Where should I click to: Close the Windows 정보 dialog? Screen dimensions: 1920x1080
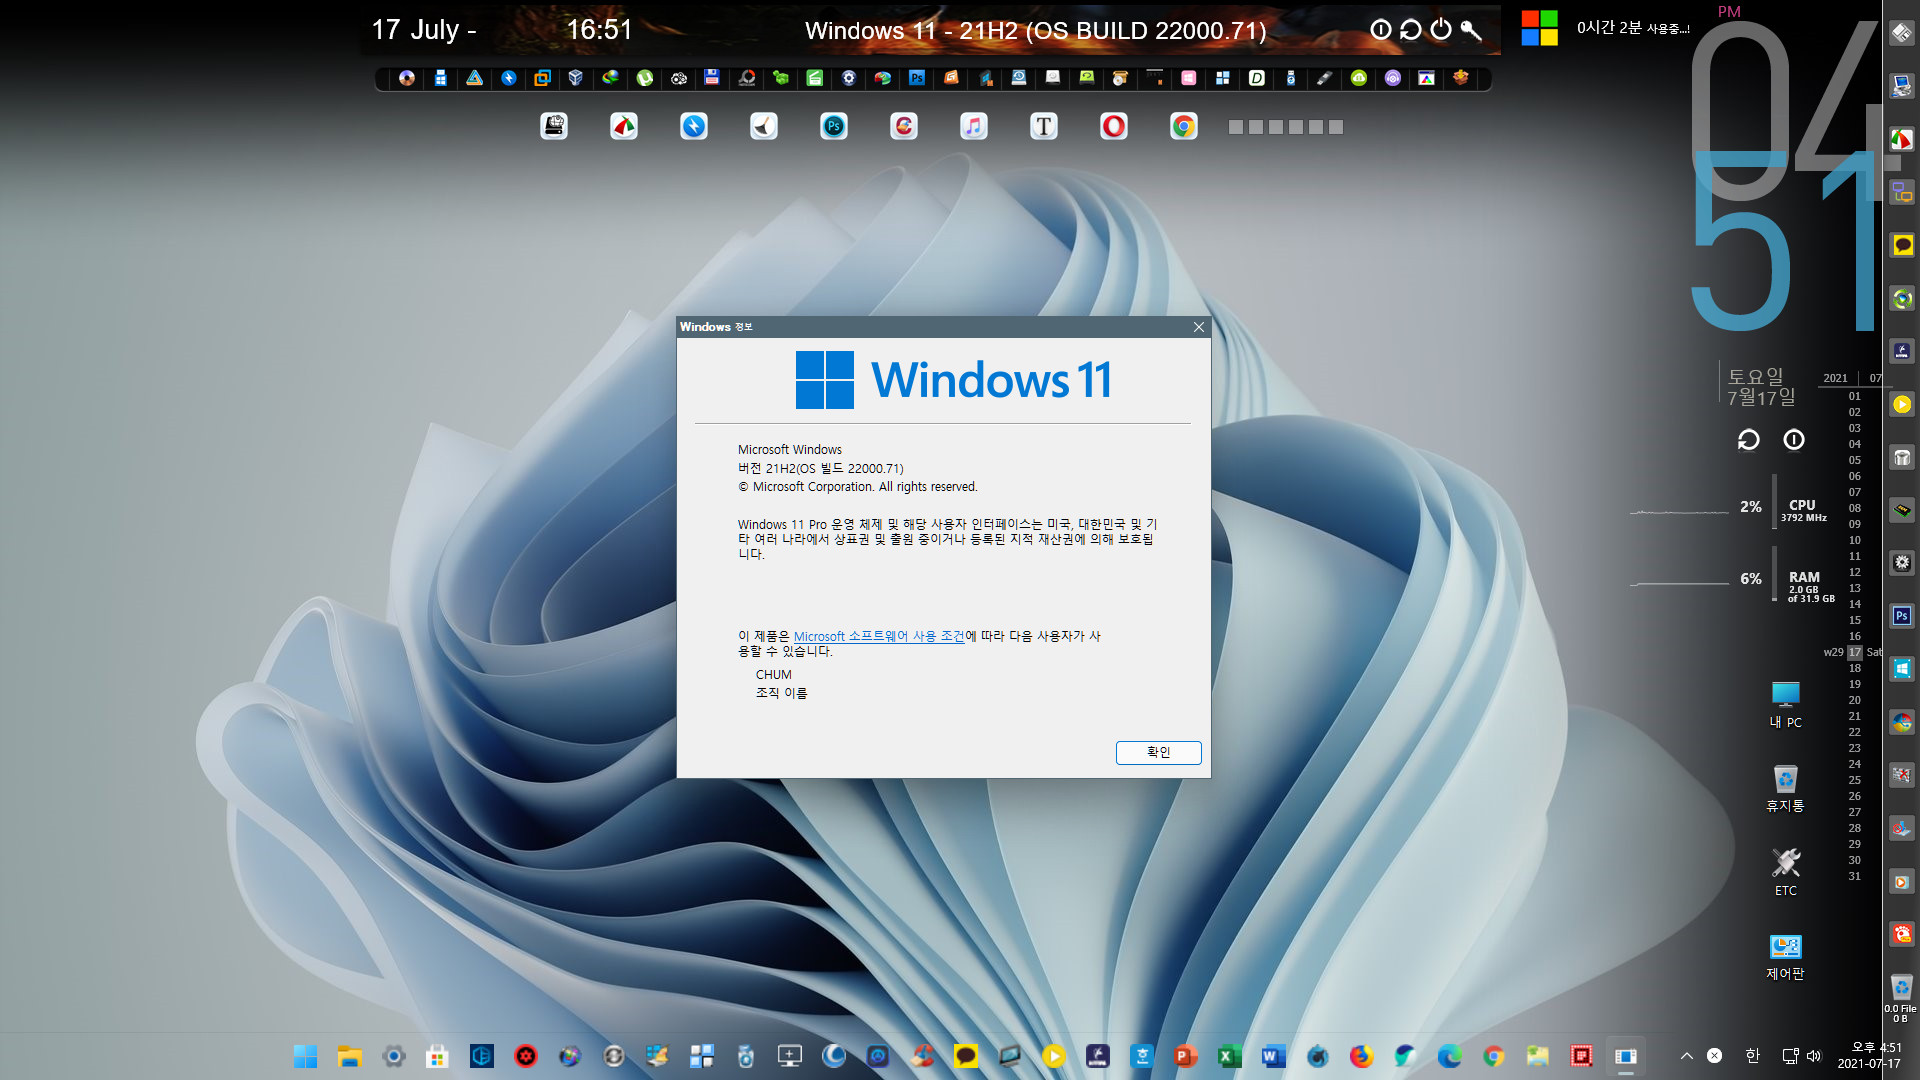1199,327
